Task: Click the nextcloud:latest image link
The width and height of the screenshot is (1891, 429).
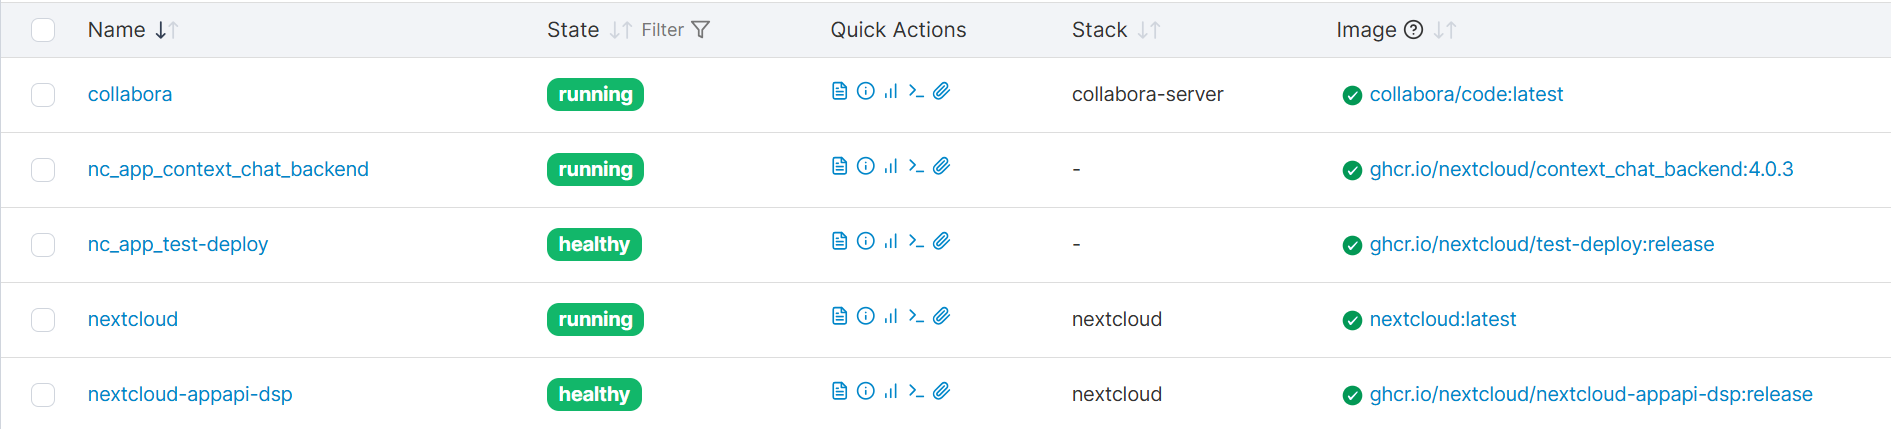Action: (x=1442, y=319)
